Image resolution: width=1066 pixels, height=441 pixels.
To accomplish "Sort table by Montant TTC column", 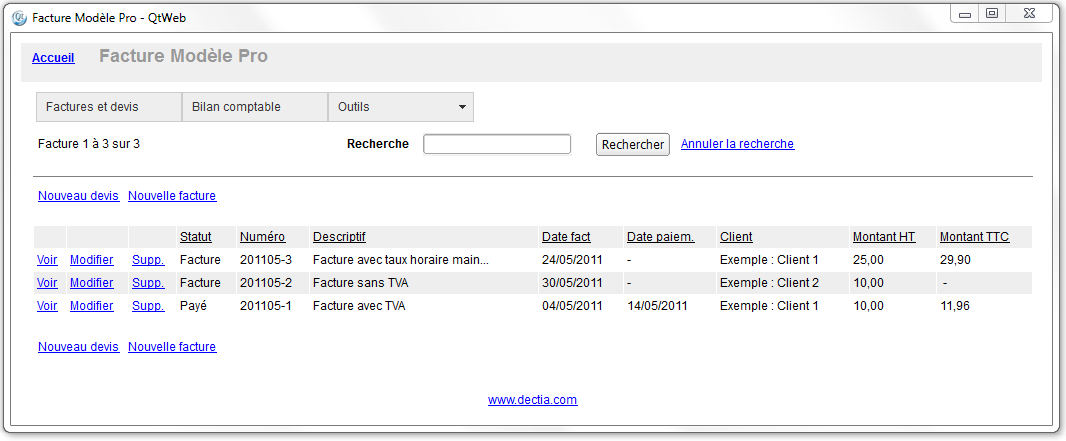I will (x=974, y=237).
